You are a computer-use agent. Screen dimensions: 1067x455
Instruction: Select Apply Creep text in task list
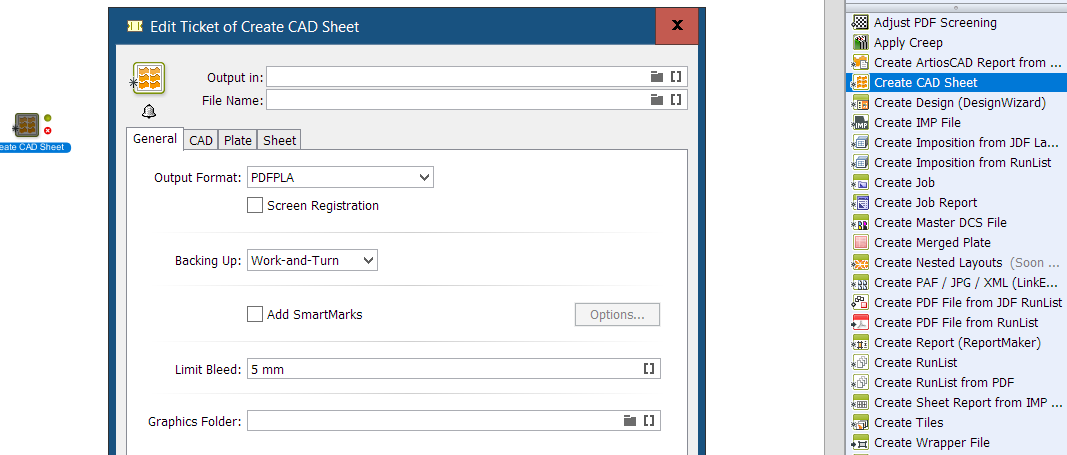pos(908,43)
